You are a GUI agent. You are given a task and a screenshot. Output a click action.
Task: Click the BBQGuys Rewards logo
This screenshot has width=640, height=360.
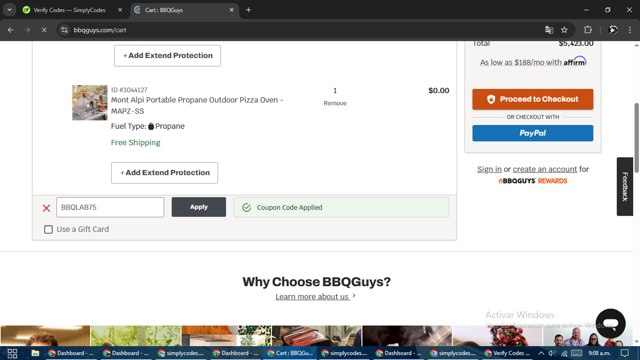pyautogui.click(x=533, y=181)
